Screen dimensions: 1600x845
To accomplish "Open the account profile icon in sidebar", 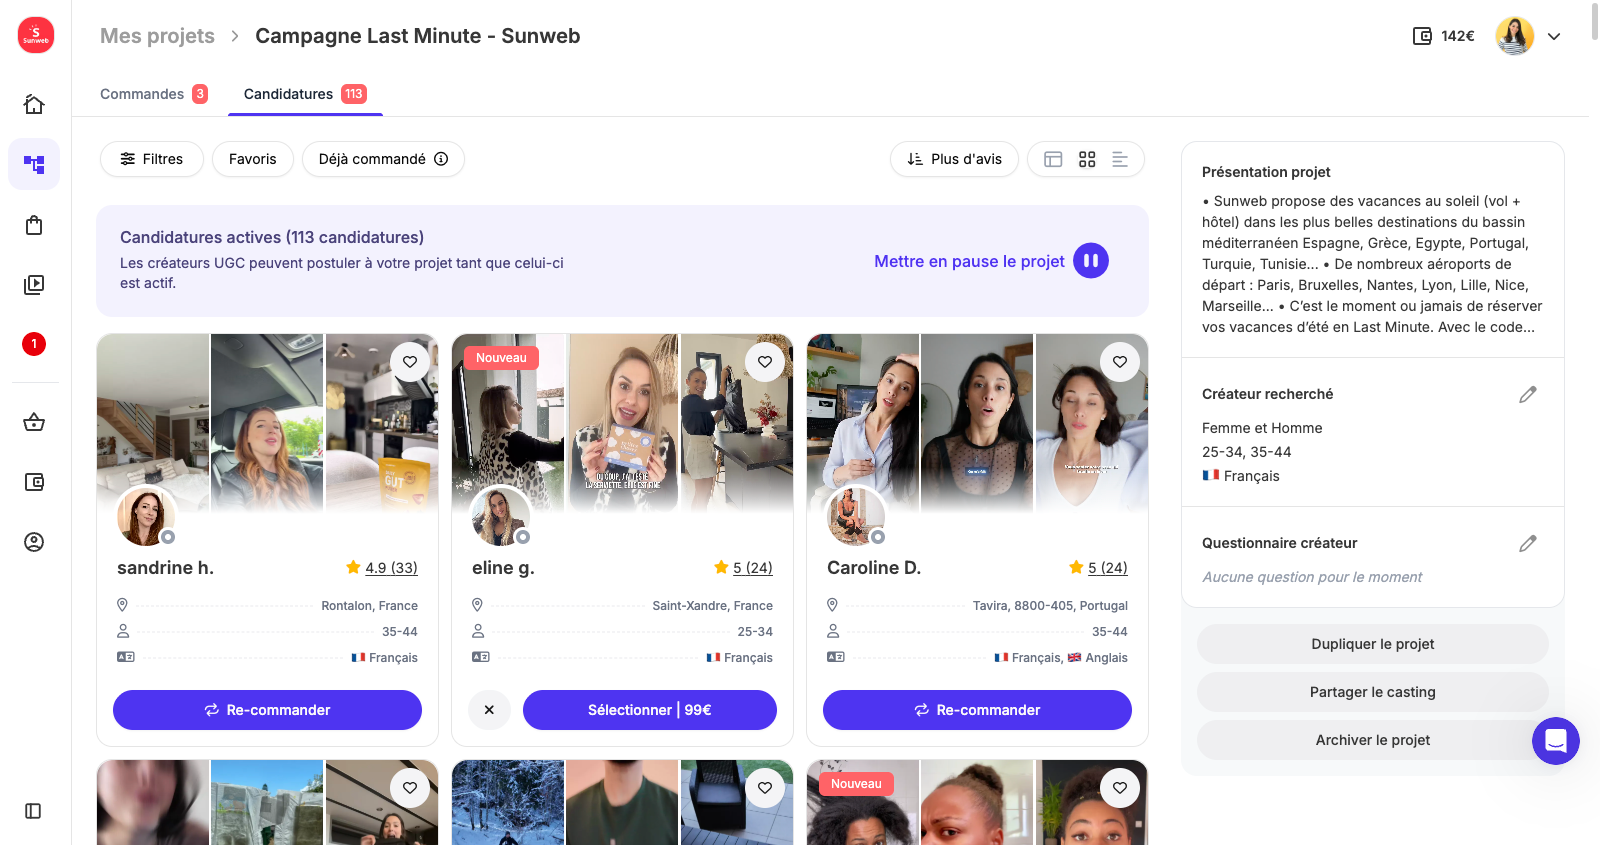I will click(x=34, y=542).
